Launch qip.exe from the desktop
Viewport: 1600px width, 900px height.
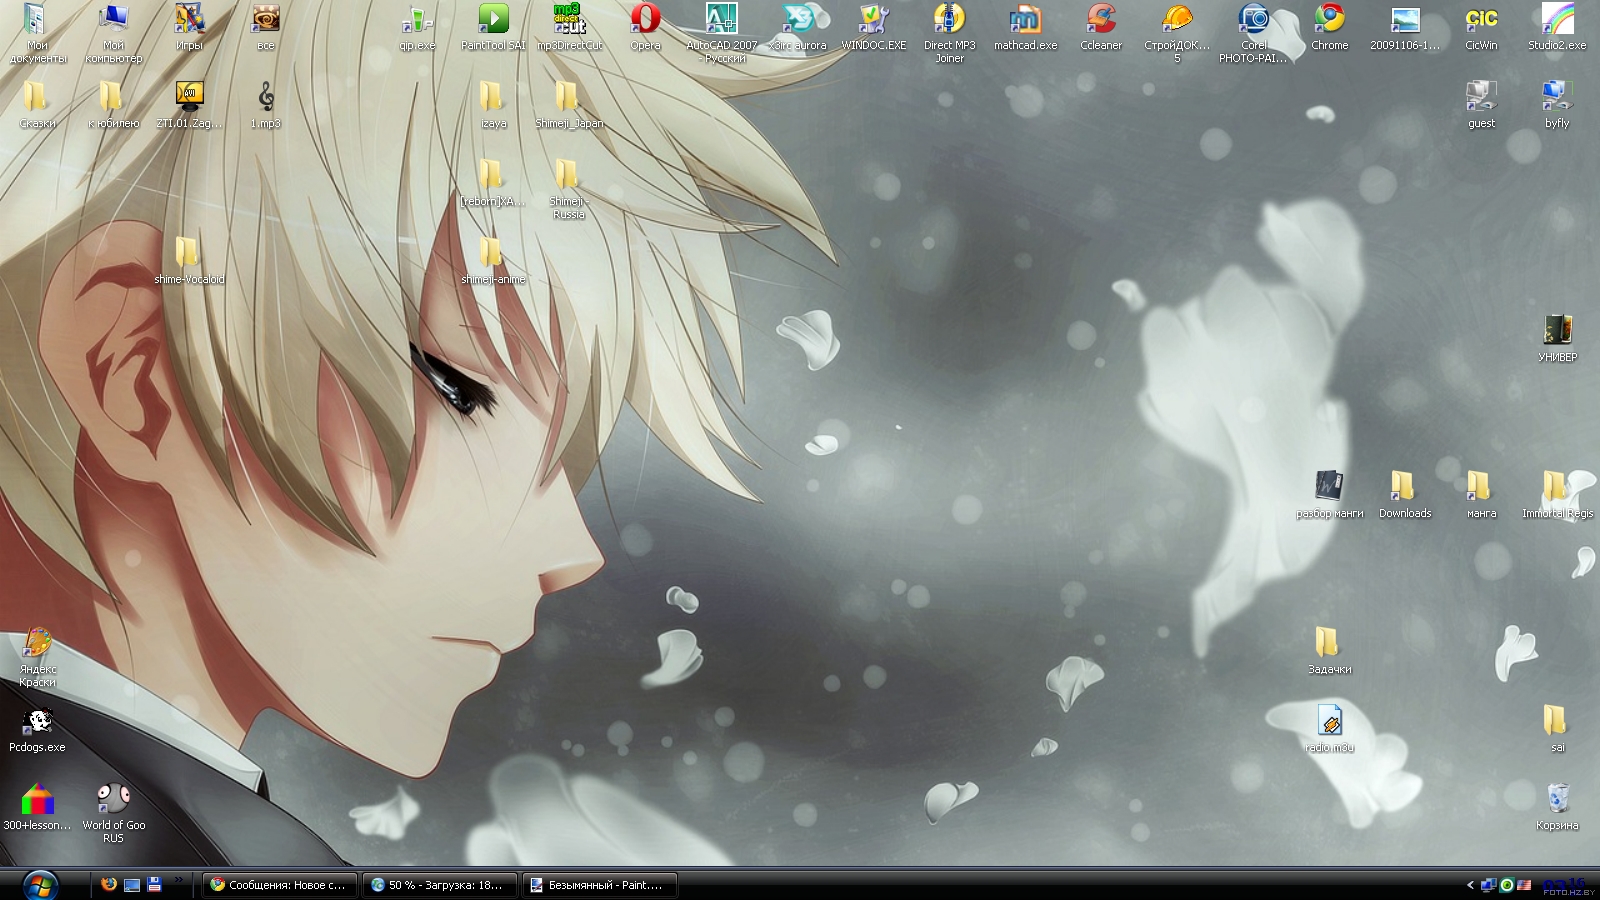coord(417,27)
